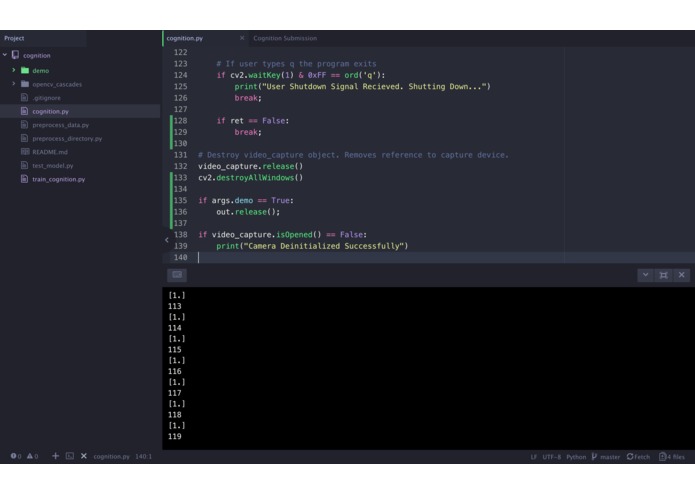Expand the opencv_cascades folder chevron
Viewport: 695px width, 494px height.
click(14, 84)
